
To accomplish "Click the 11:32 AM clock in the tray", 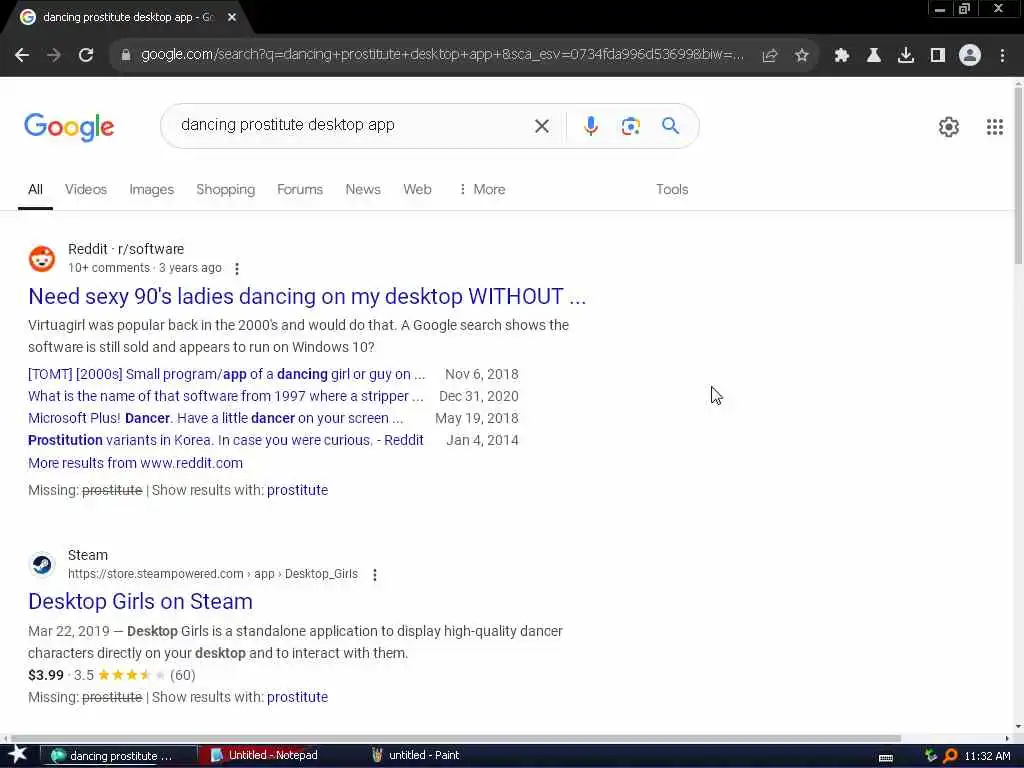I will coord(987,756).
